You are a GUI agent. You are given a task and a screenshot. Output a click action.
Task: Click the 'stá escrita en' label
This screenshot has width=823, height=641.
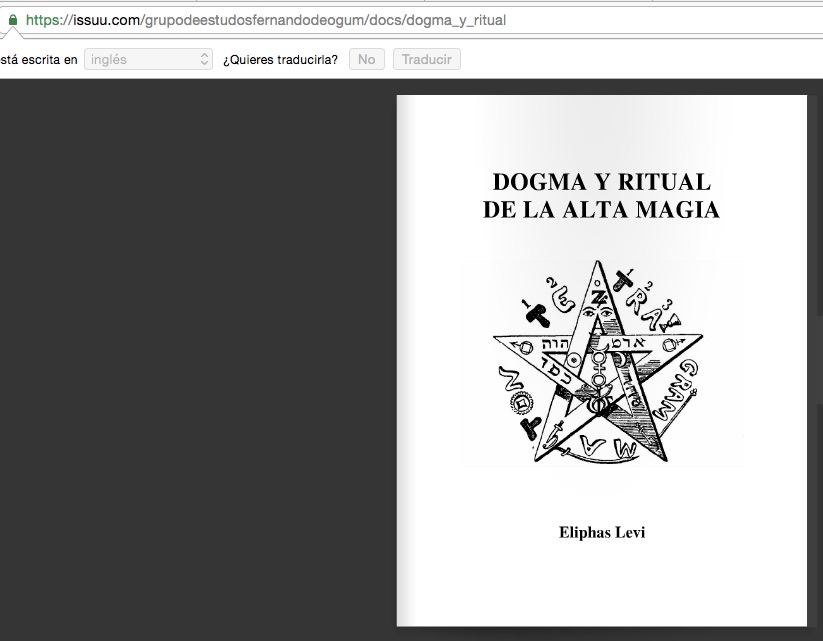(38, 59)
